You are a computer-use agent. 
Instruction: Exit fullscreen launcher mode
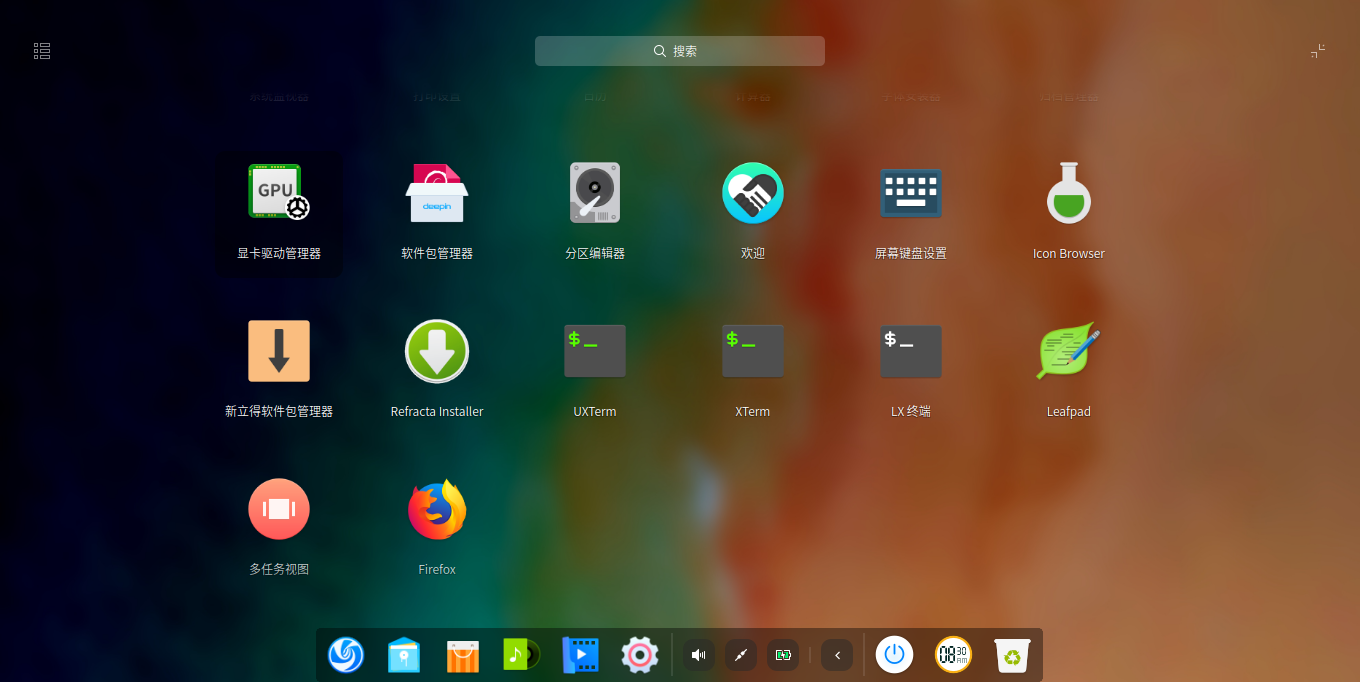pyautogui.click(x=1318, y=51)
